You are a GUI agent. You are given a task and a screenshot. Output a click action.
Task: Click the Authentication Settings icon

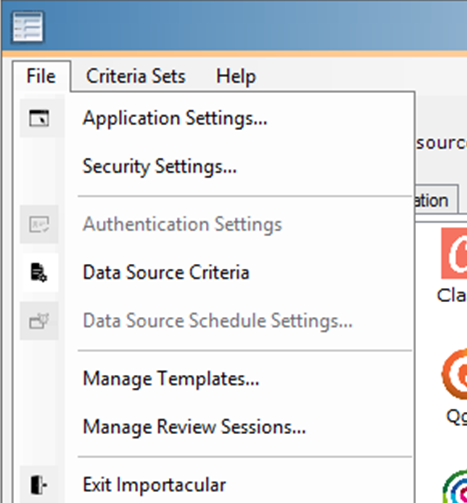pos(39,224)
